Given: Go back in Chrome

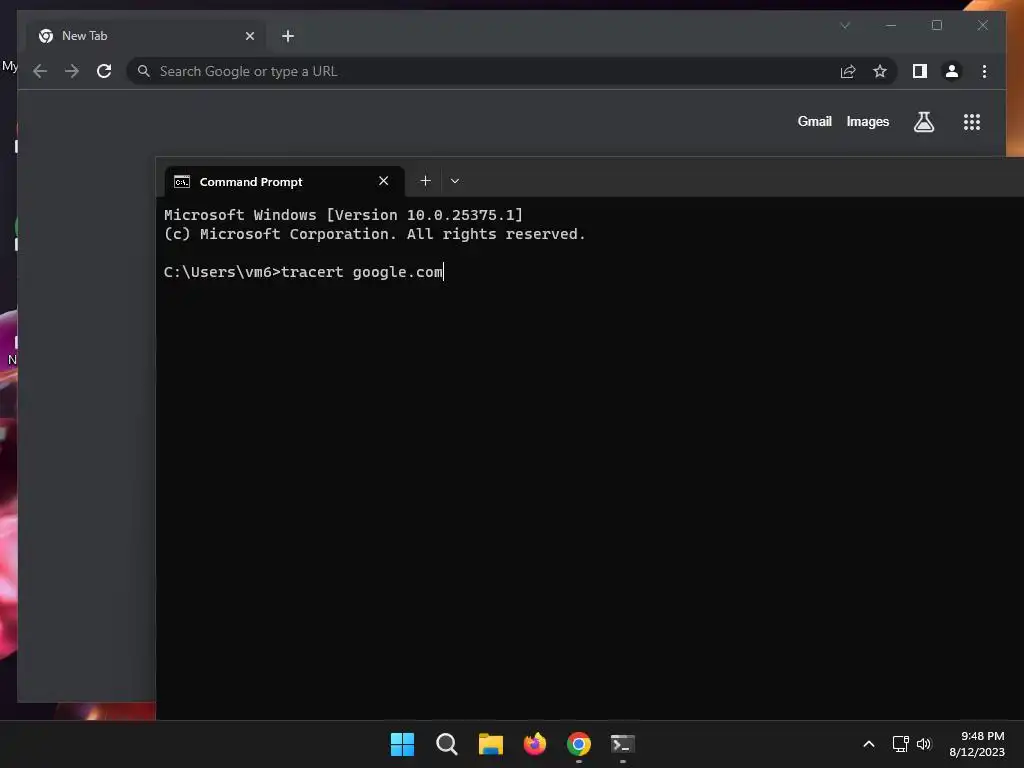Looking at the screenshot, I should point(40,71).
